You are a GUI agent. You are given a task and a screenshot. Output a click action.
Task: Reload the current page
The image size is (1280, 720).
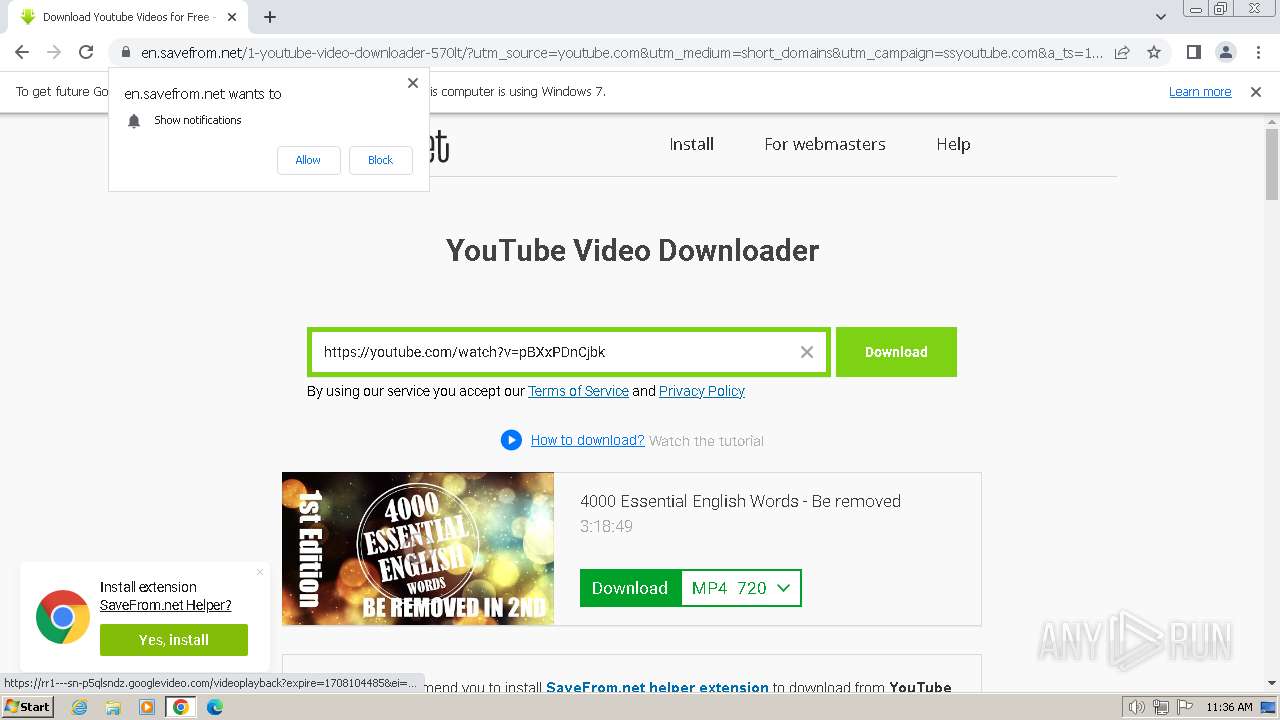86,52
